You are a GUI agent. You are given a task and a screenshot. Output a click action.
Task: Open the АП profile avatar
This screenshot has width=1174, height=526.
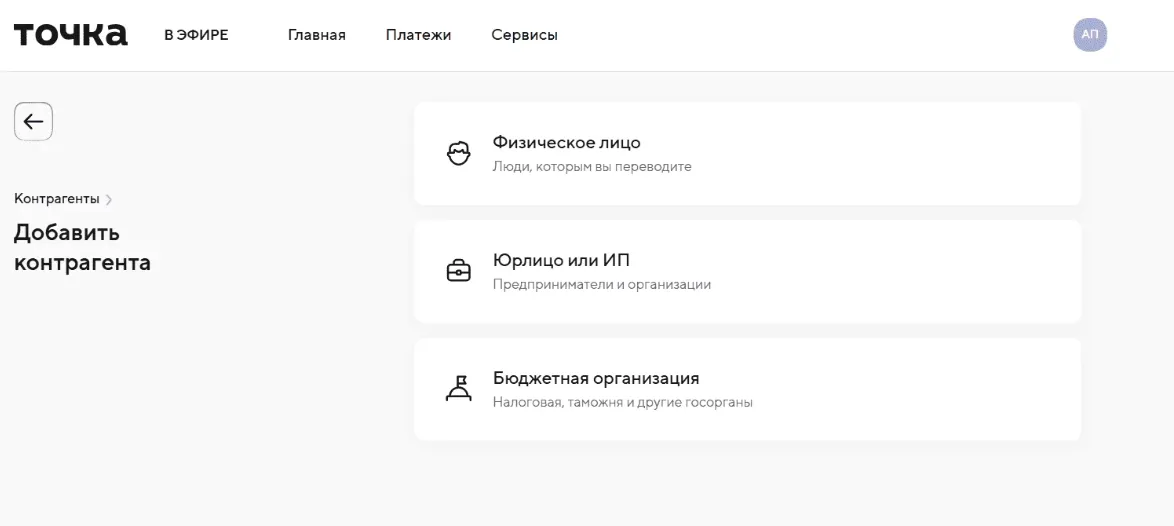click(x=1090, y=35)
